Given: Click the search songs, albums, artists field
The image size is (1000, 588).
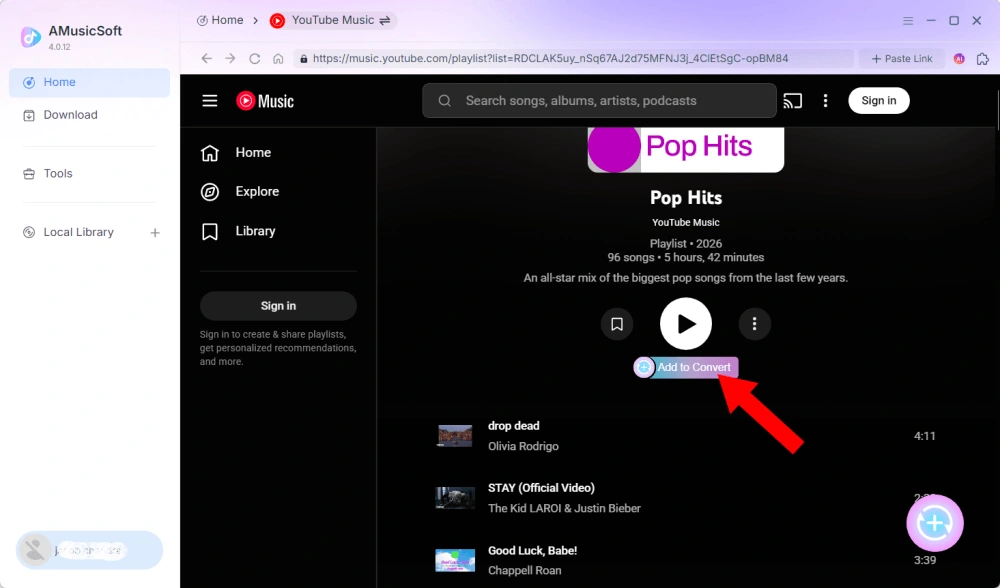Looking at the screenshot, I should click(x=599, y=101).
